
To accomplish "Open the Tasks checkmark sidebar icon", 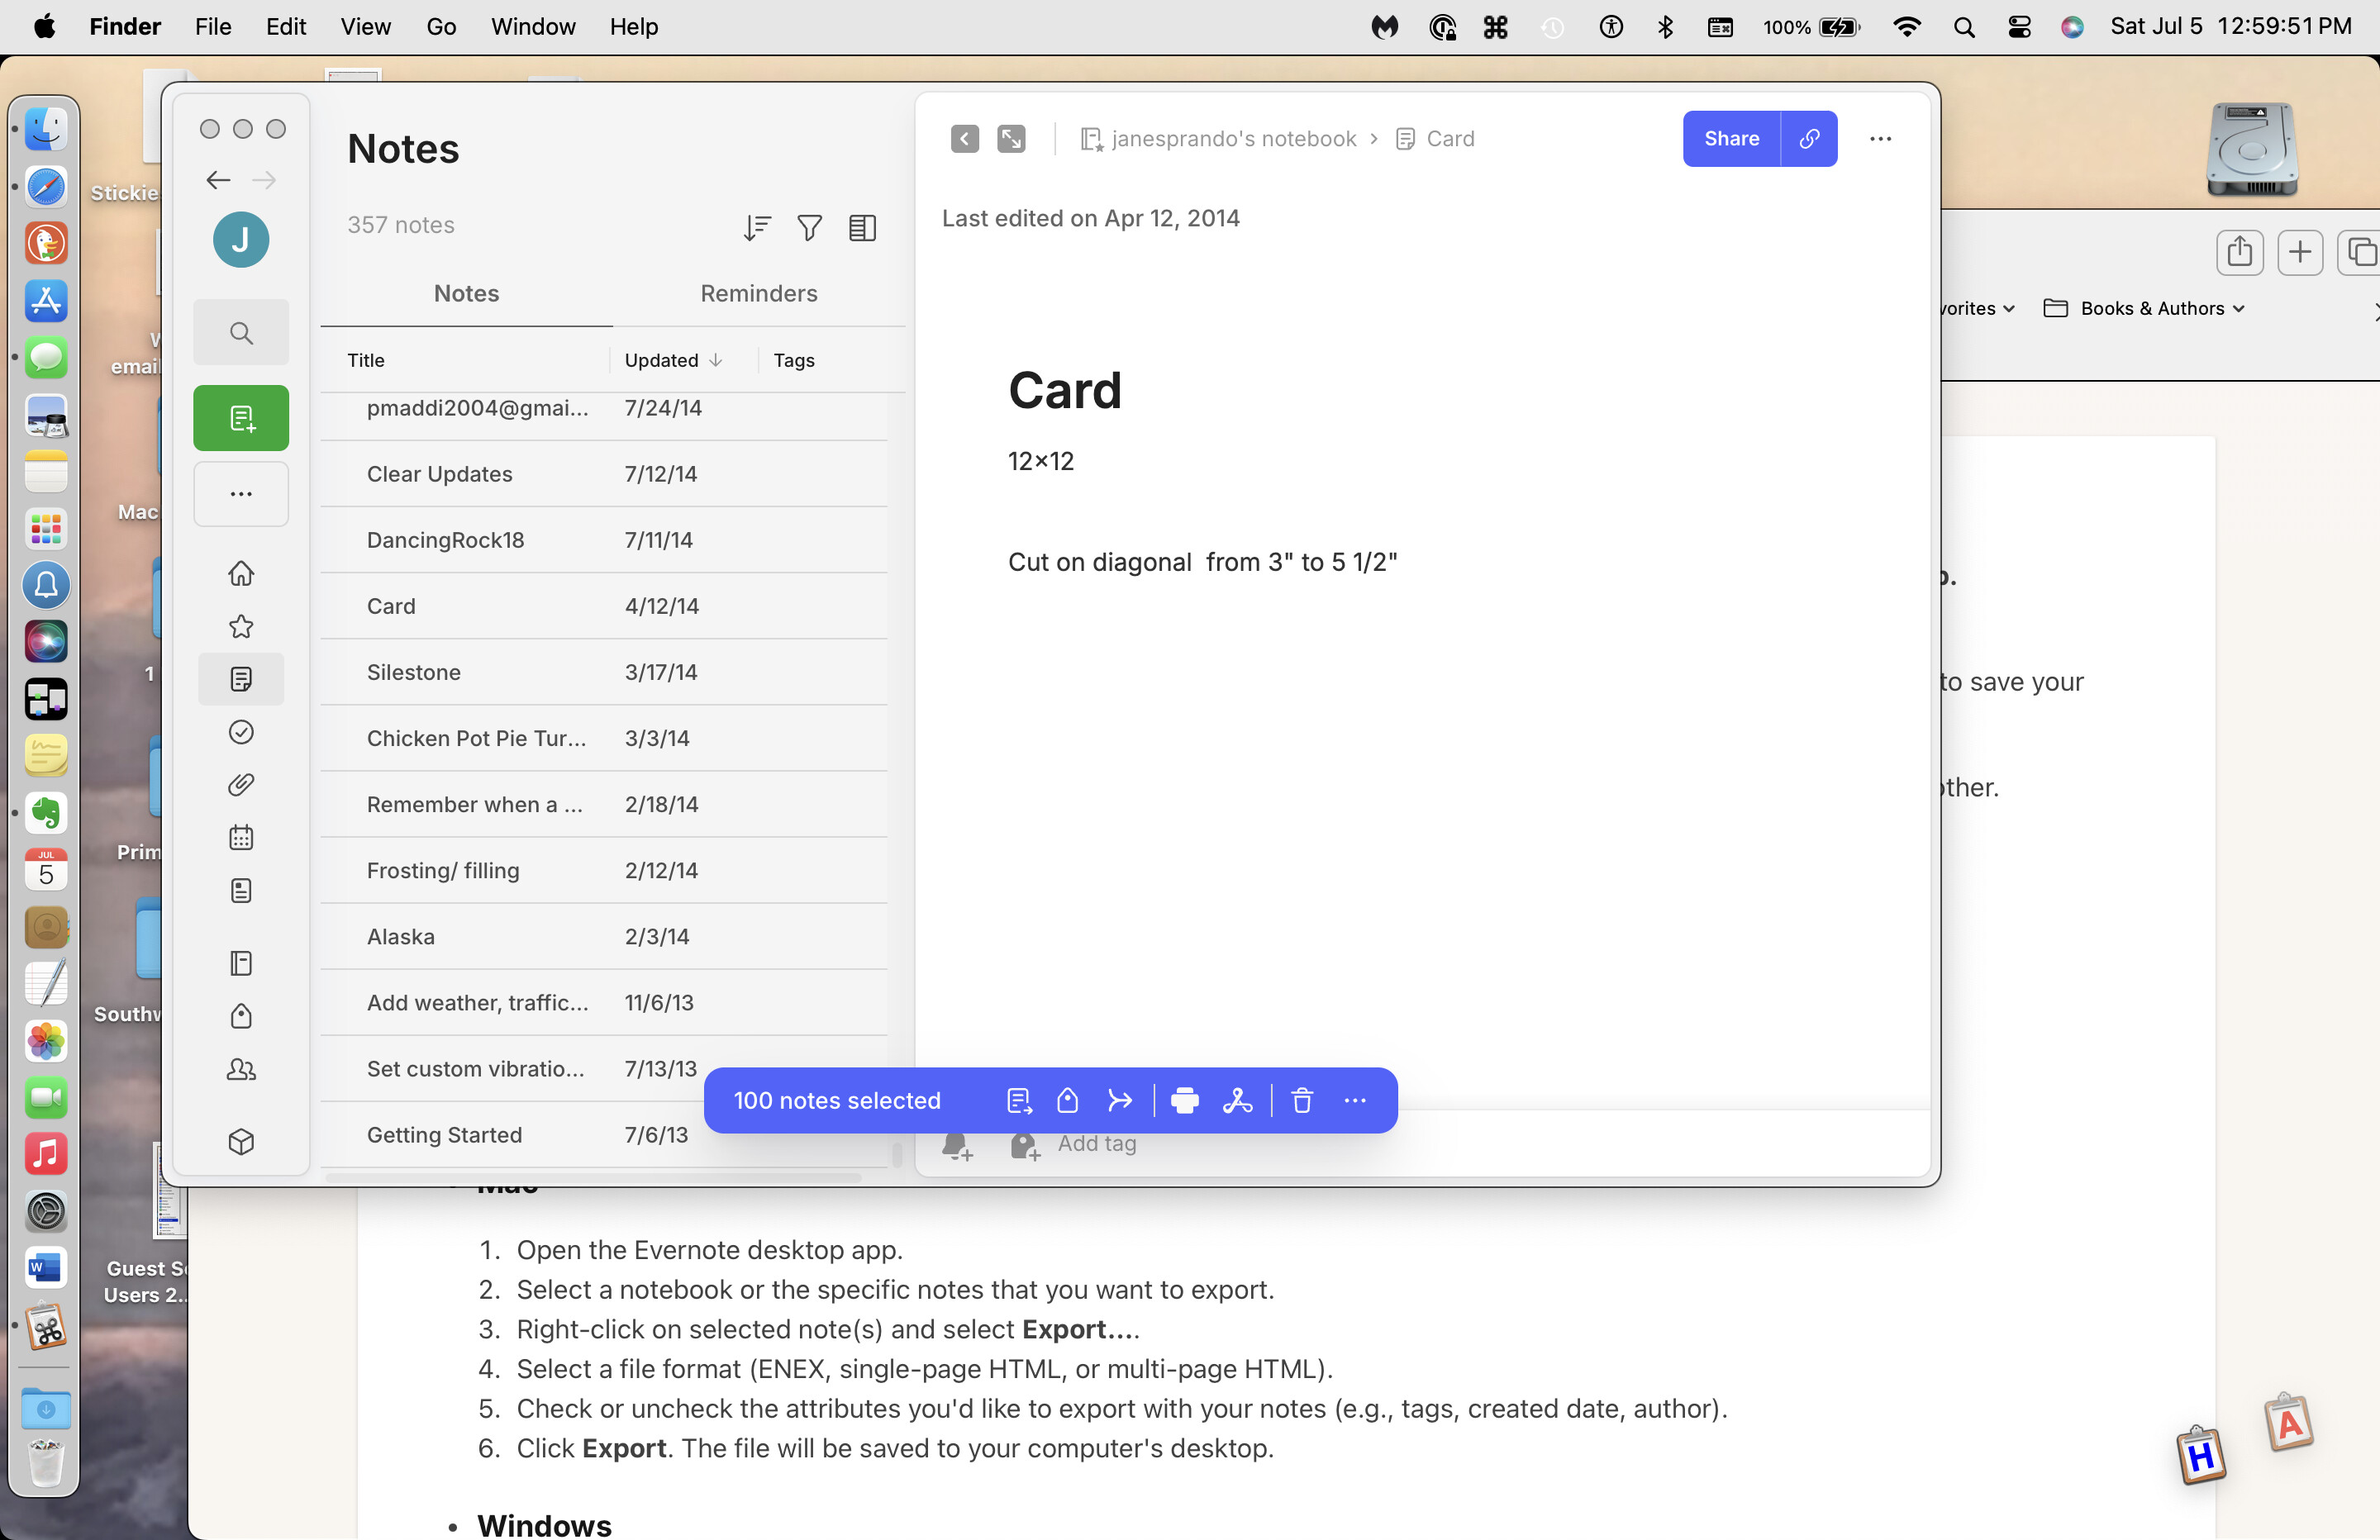I will pos(241,732).
